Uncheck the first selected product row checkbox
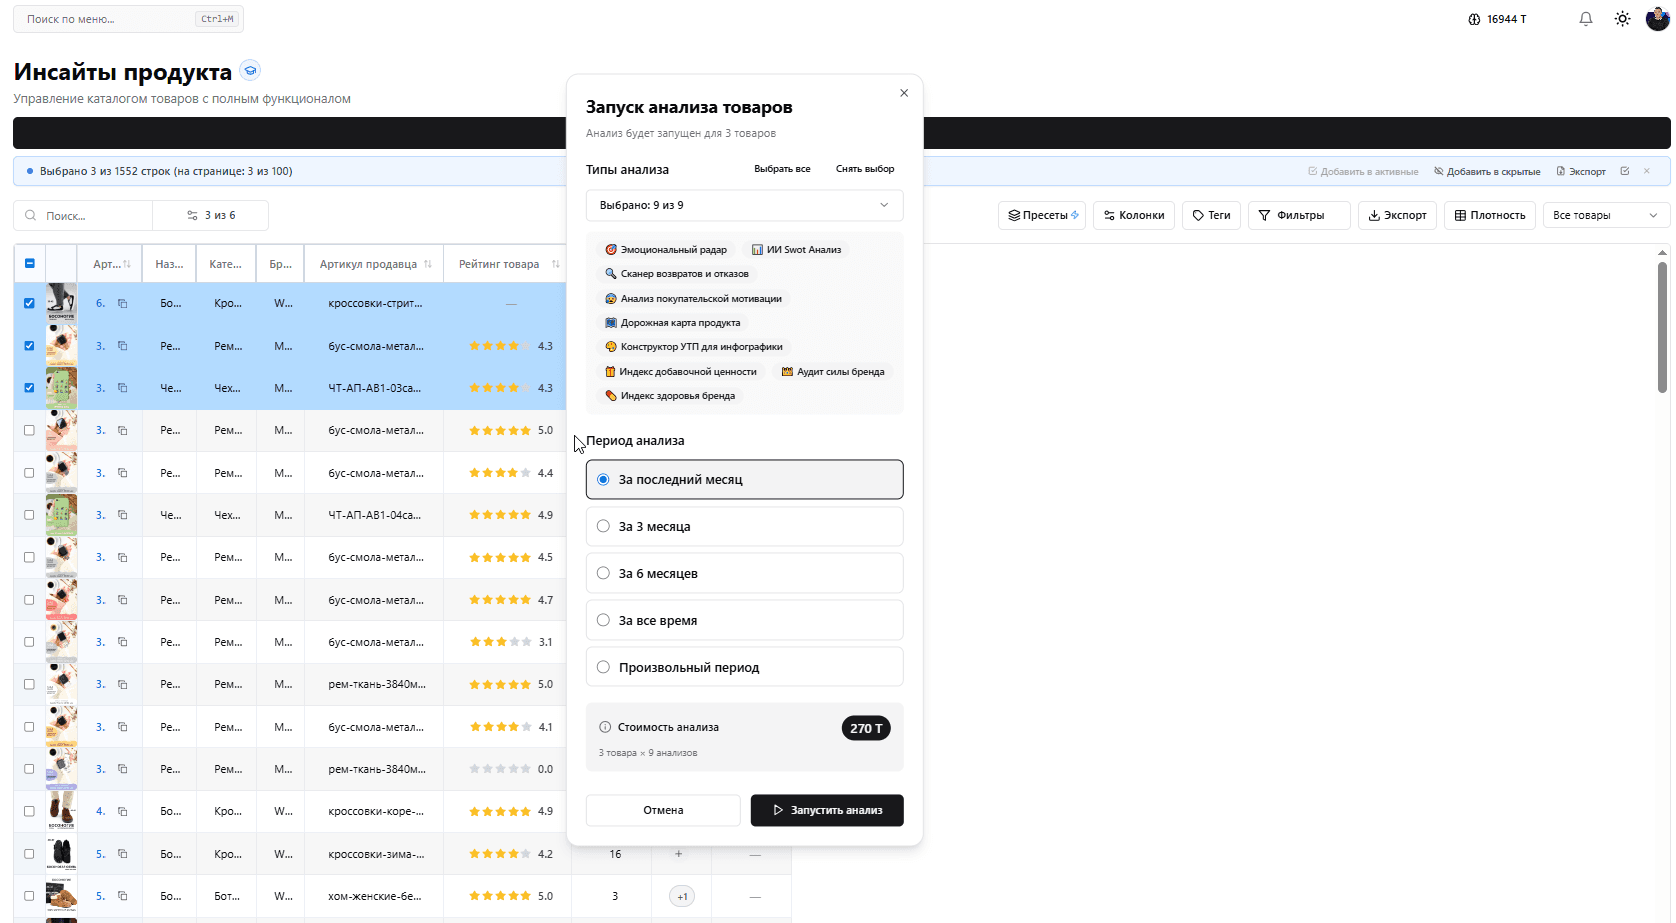This screenshot has width=1676, height=923. (x=29, y=303)
